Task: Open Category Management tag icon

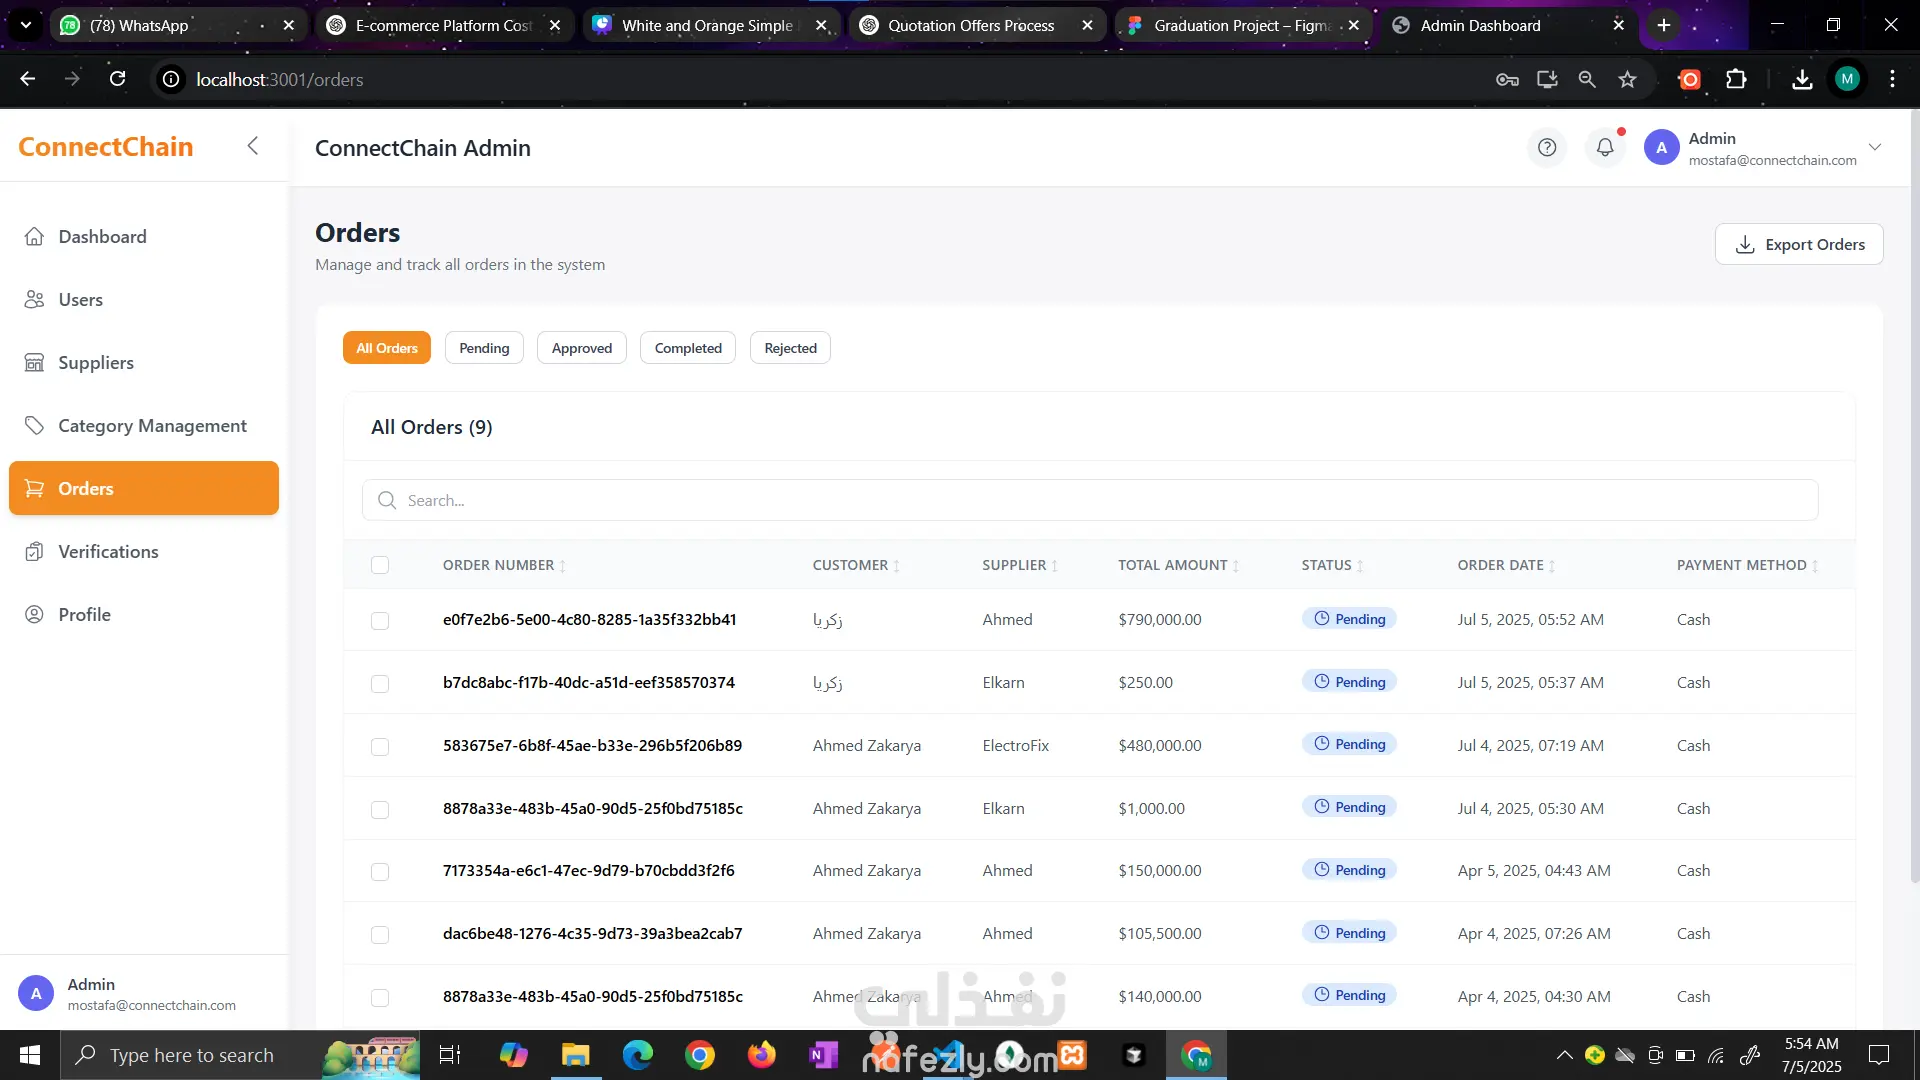Action: point(34,426)
